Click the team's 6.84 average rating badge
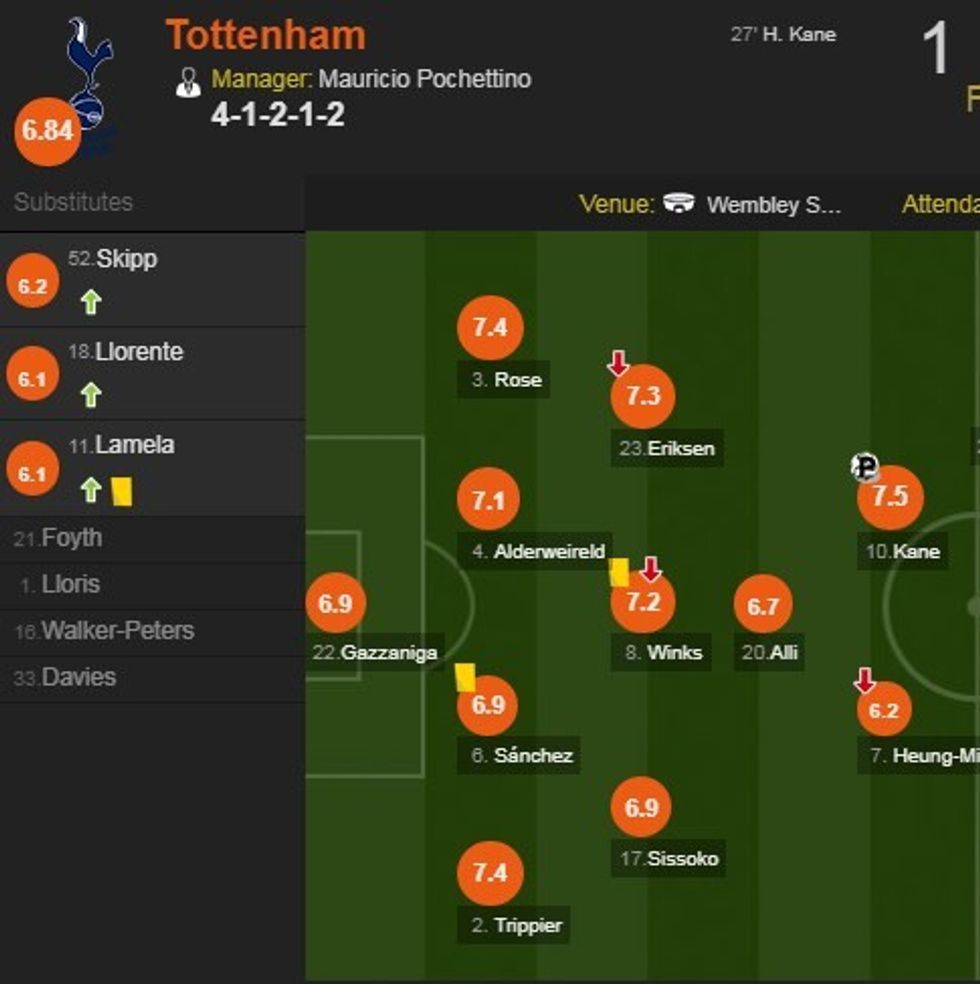 tap(48, 131)
